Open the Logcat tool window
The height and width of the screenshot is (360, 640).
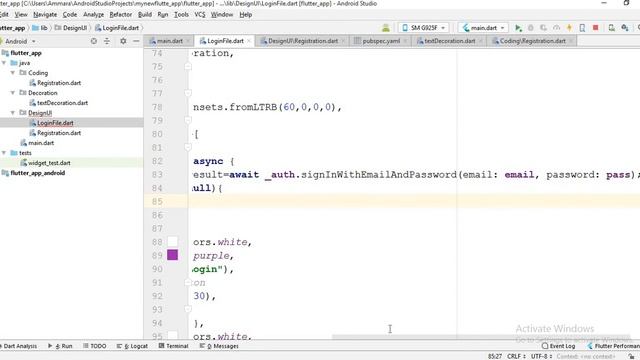(x=132, y=346)
